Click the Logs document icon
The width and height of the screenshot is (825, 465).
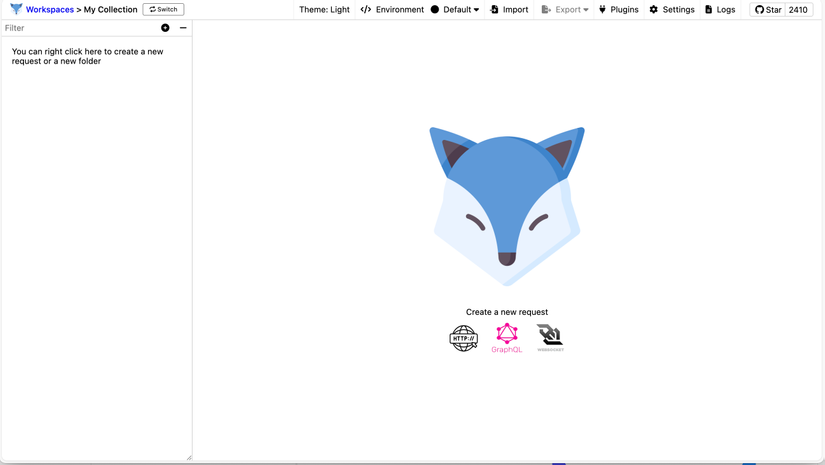[709, 9]
